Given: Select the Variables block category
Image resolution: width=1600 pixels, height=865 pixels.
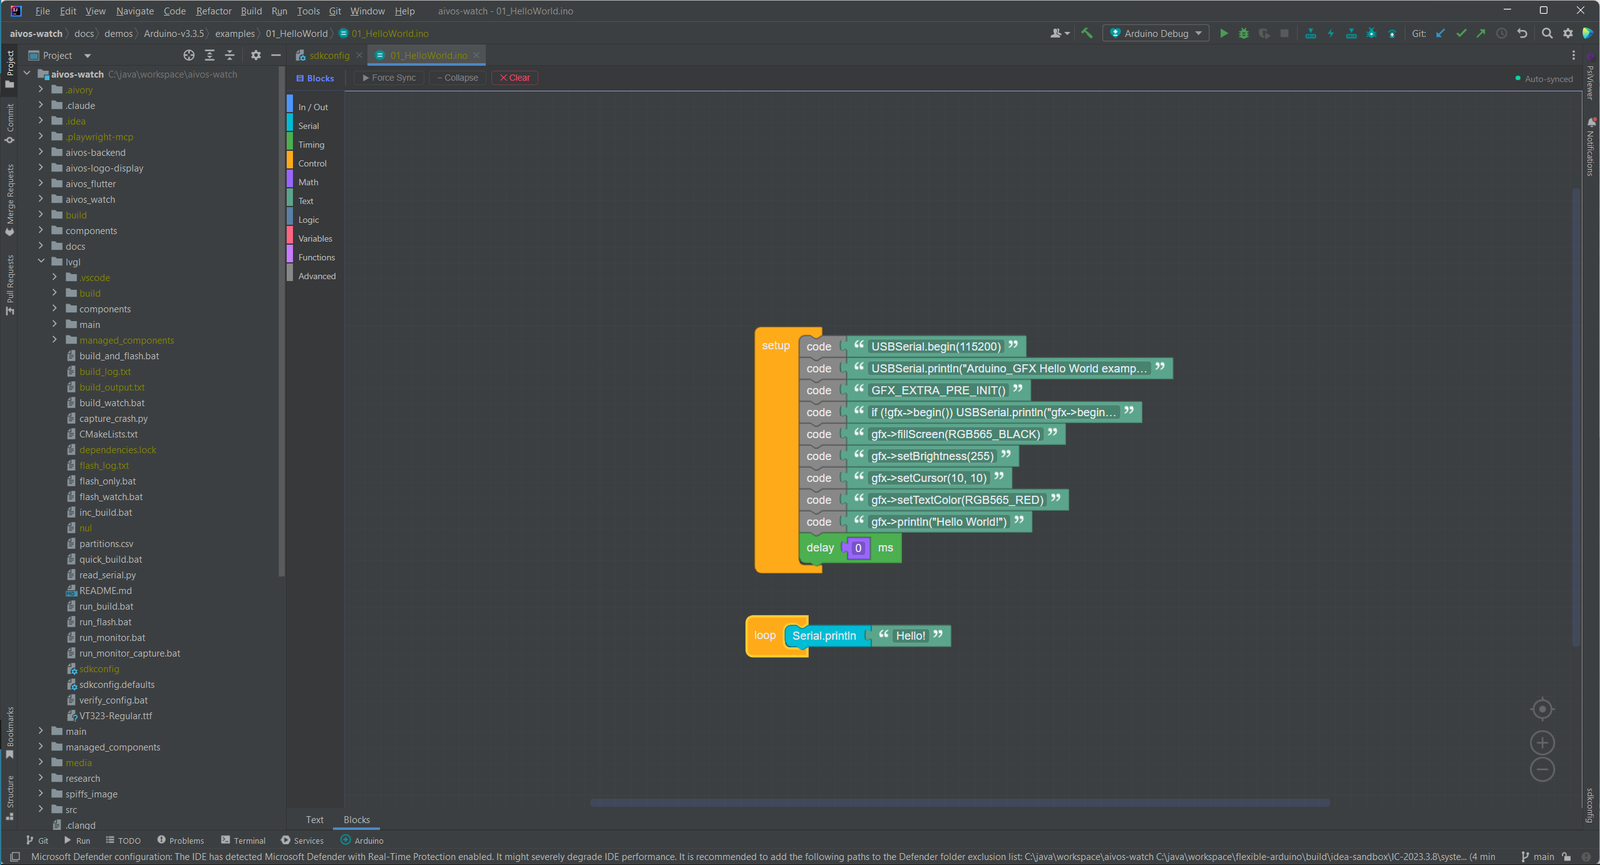Looking at the screenshot, I should pyautogui.click(x=315, y=239).
